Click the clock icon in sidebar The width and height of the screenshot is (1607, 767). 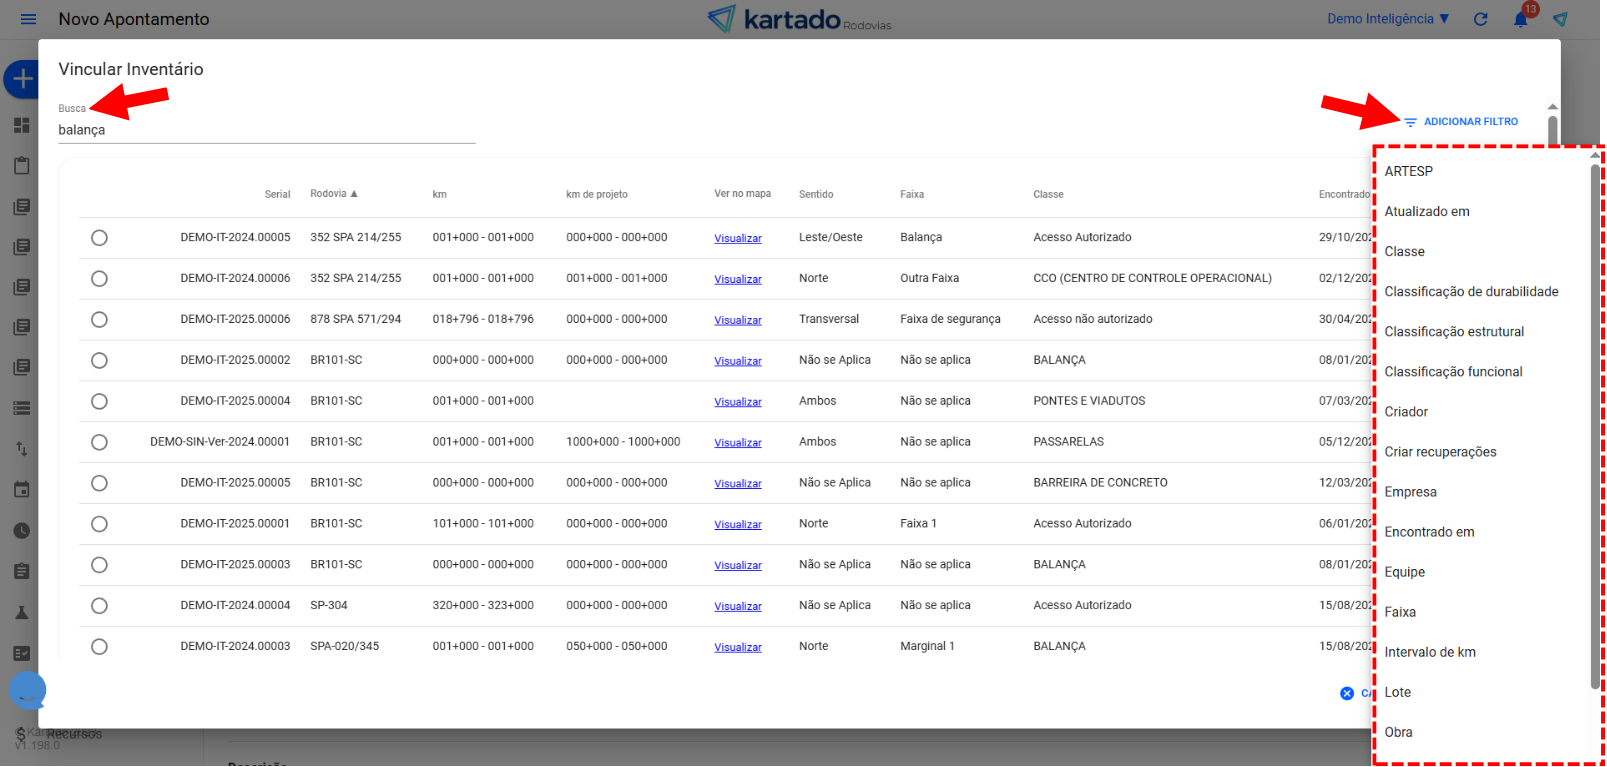22,531
